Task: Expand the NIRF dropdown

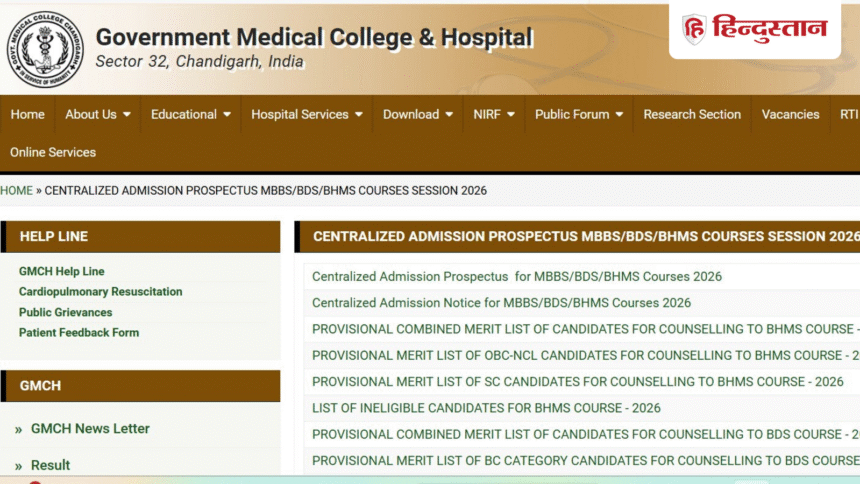Action: (511, 115)
